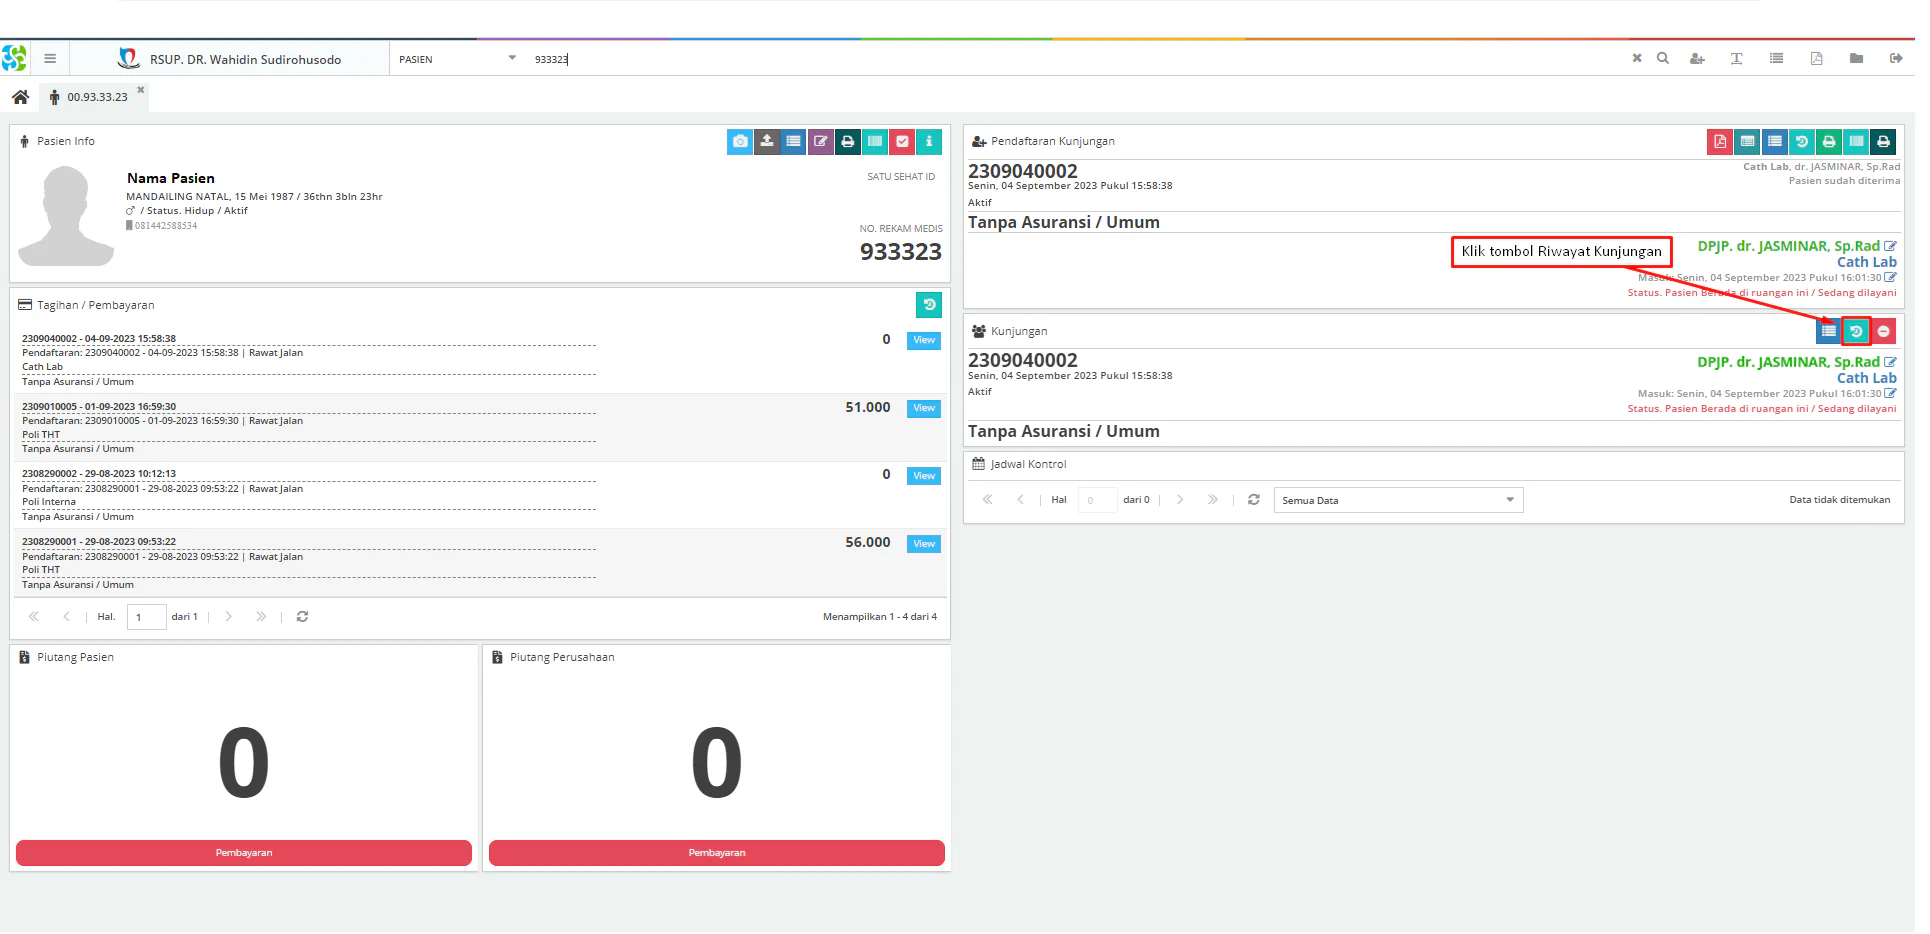The width and height of the screenshot is (1930, 934).
Task: Click red minus icon in Kunjungan panel
Action: pos(1884,331)
